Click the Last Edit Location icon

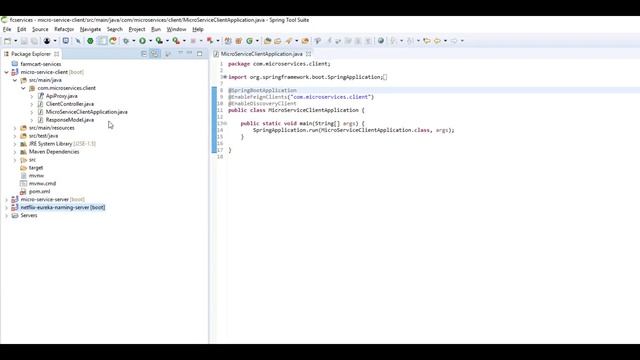[x=427, y=41]
